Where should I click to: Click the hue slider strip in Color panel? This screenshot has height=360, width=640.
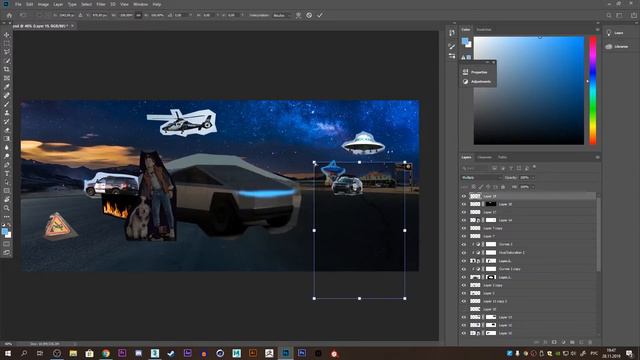(593, 90)
